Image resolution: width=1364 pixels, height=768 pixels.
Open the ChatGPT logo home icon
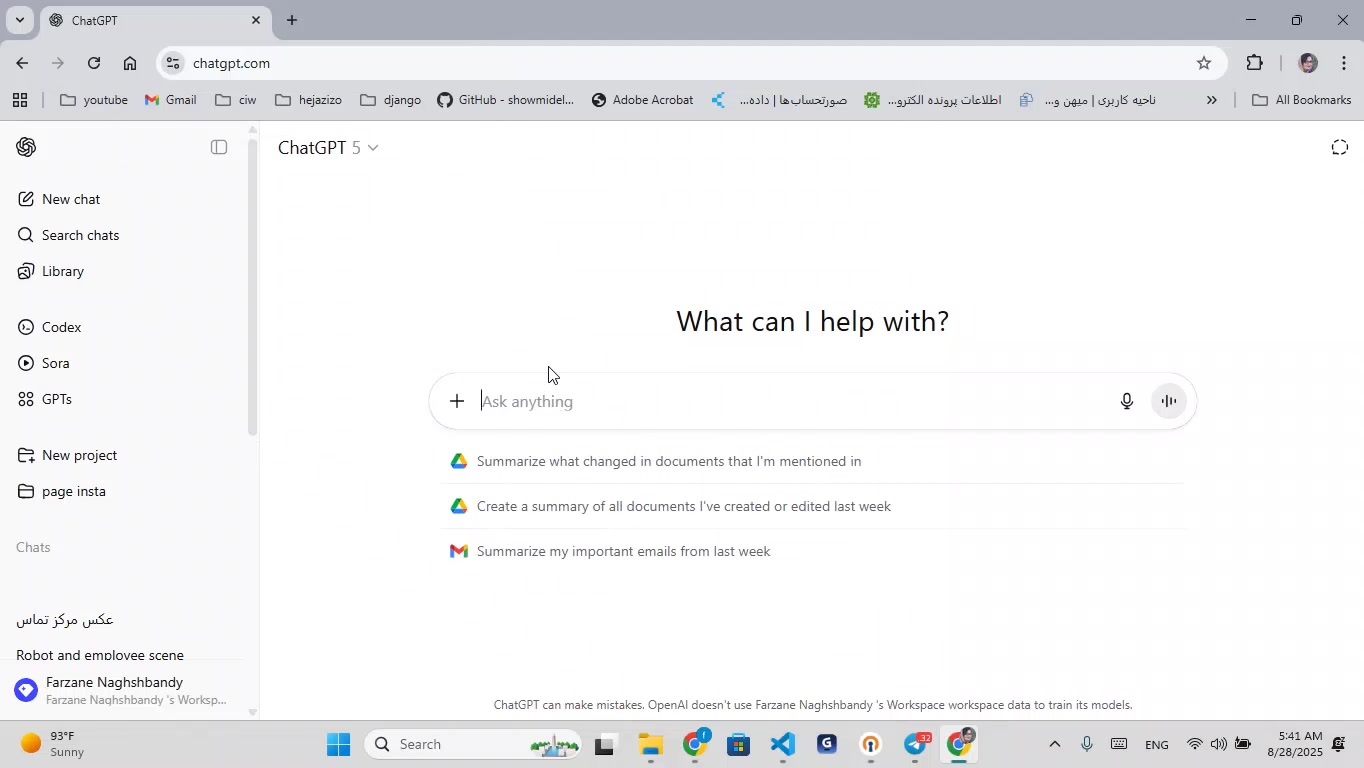pos(26,148)
